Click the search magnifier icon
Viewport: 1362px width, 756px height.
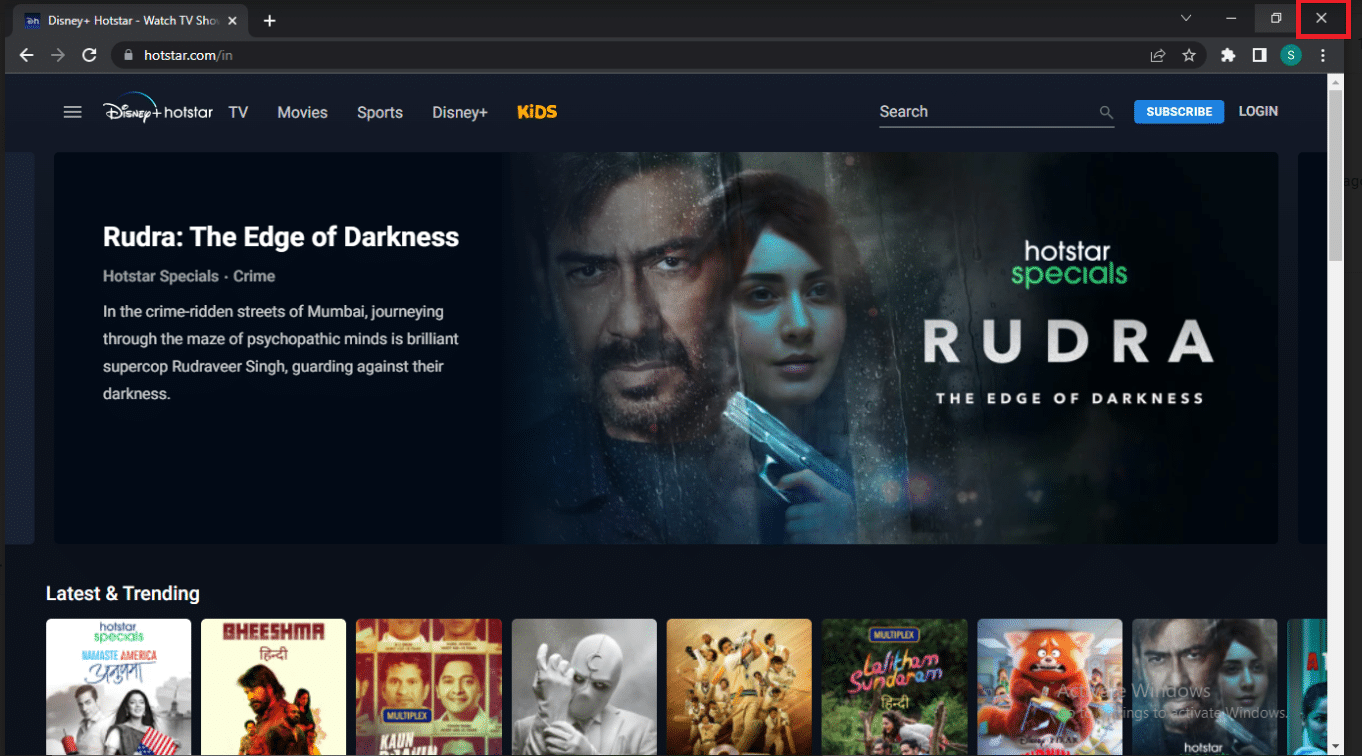click(1106, 113)
